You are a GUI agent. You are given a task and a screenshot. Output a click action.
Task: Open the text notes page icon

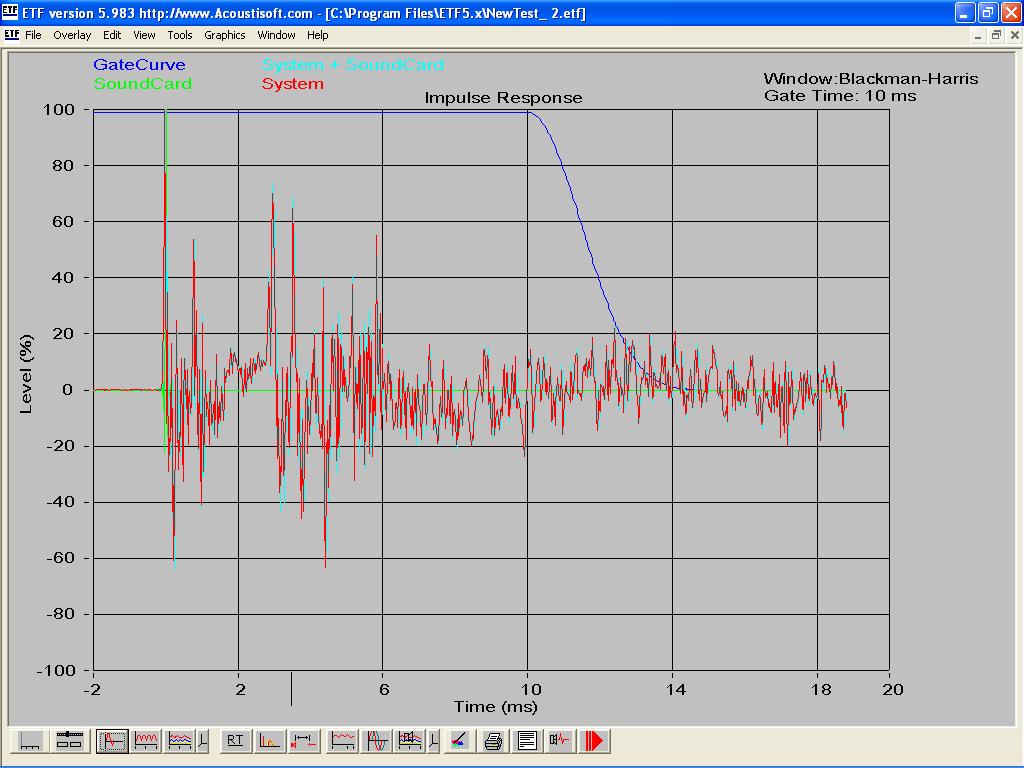pos(527,741)
